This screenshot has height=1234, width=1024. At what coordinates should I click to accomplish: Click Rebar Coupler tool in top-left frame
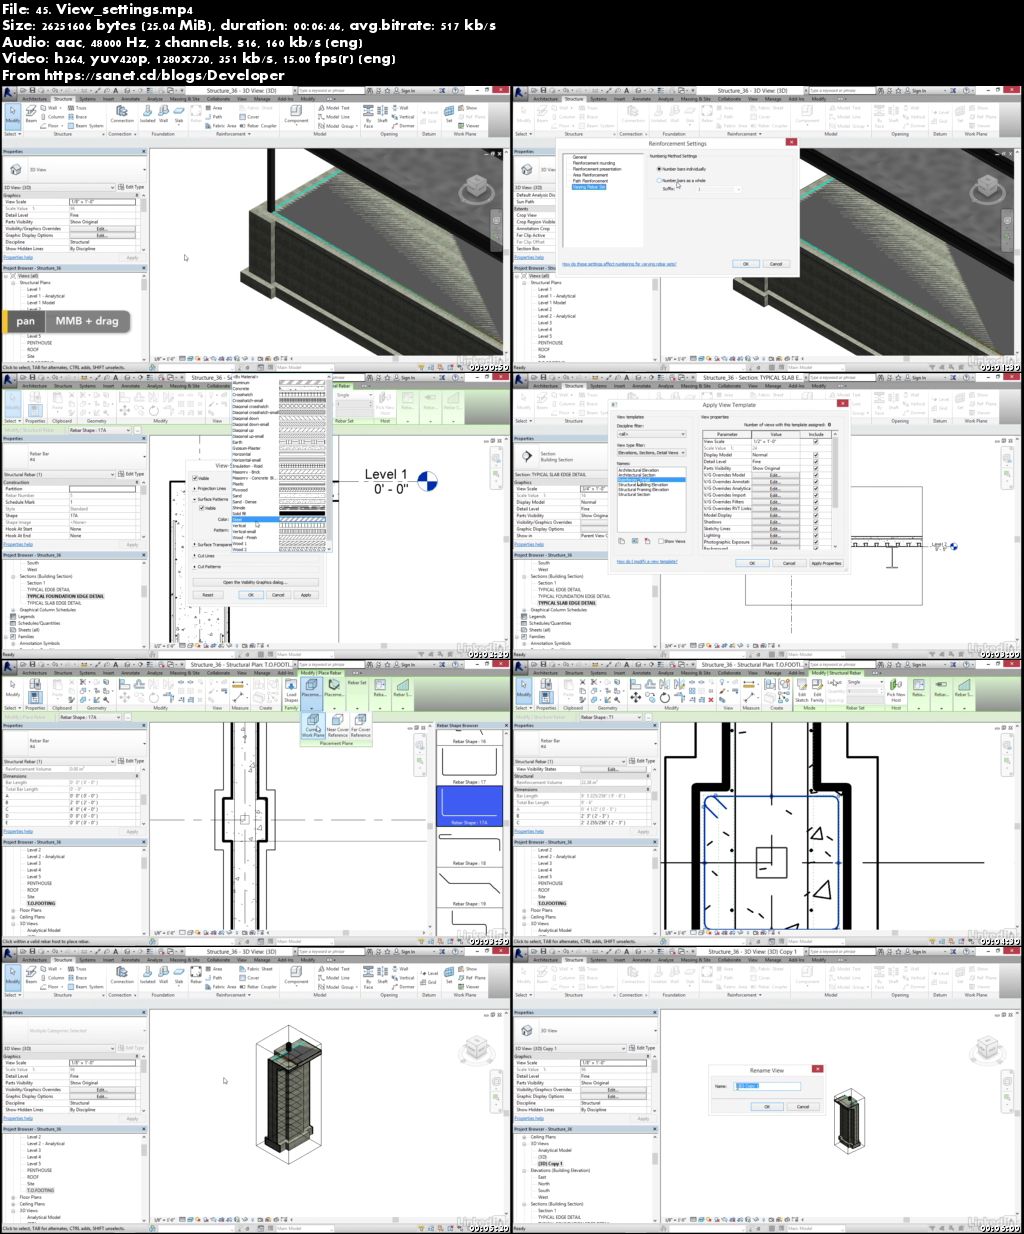pos(259,126)
